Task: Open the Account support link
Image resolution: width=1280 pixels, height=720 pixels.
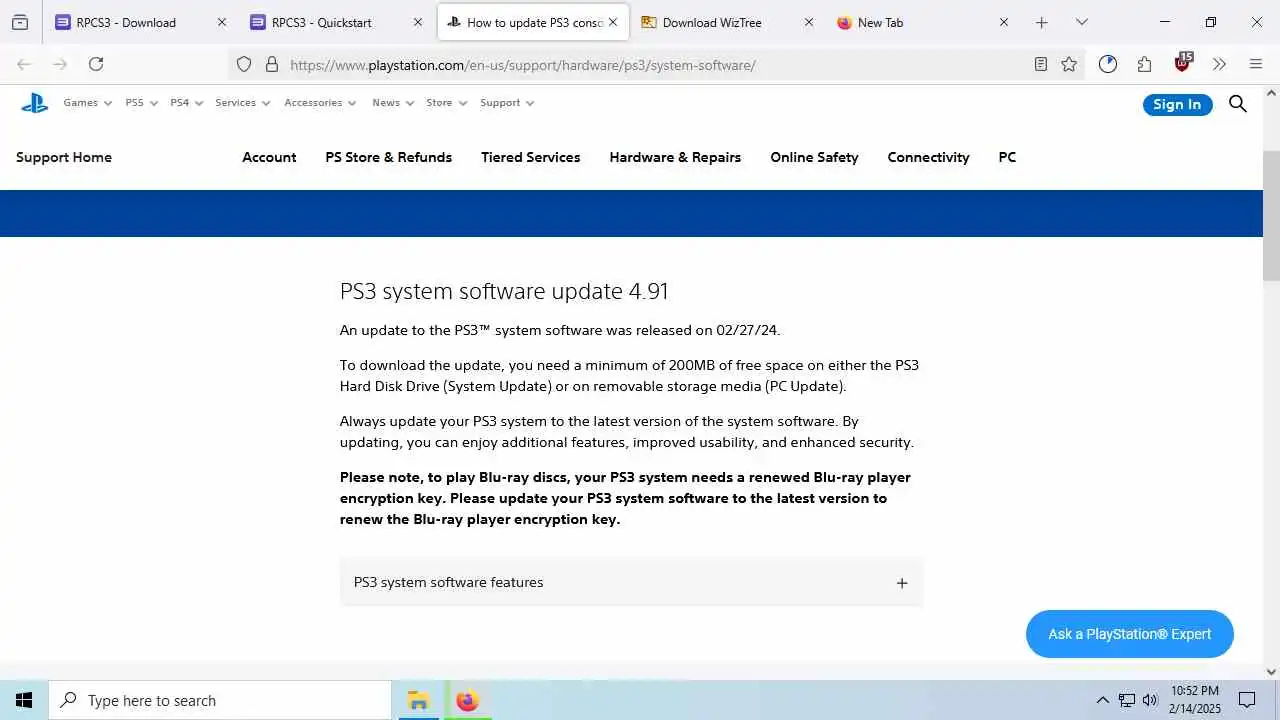Action: [x=269, y=157]
